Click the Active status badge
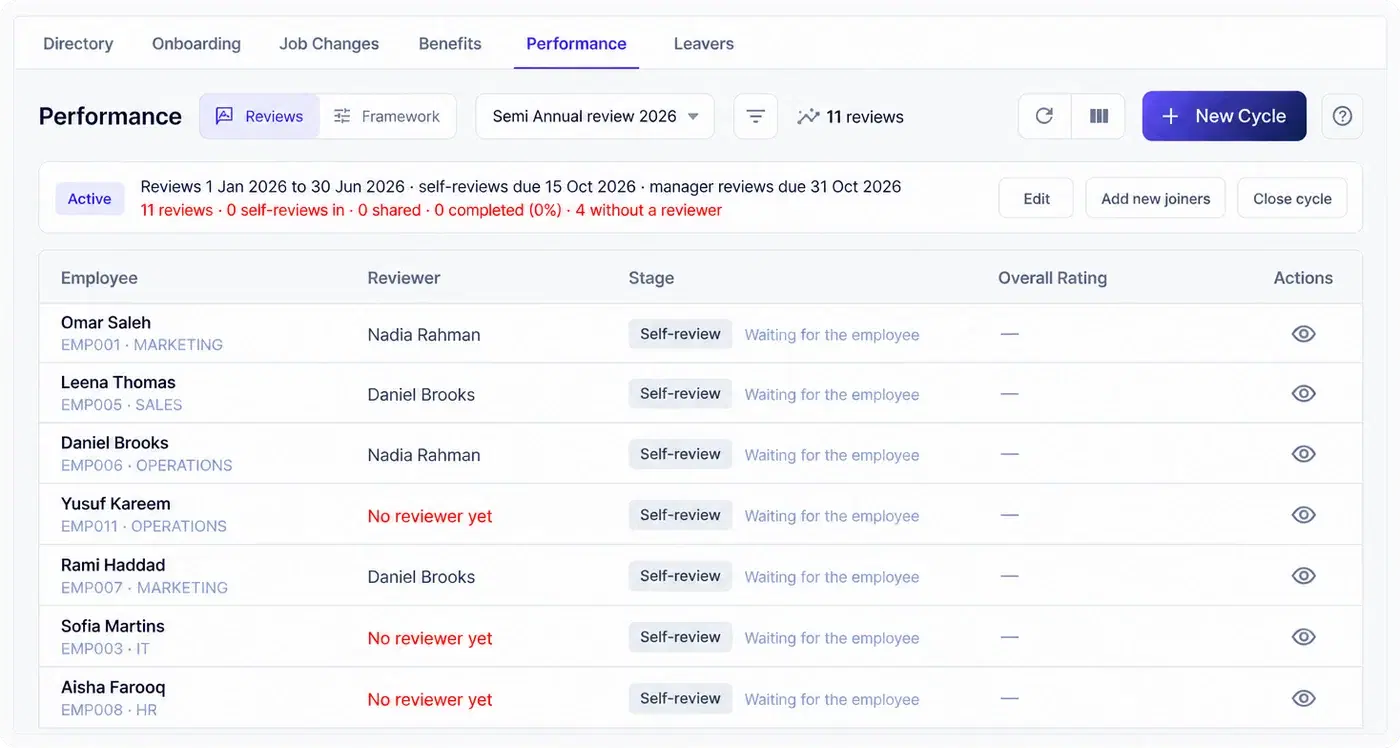This screenshot has width=1400, height=748. click(x=89, y=198)
